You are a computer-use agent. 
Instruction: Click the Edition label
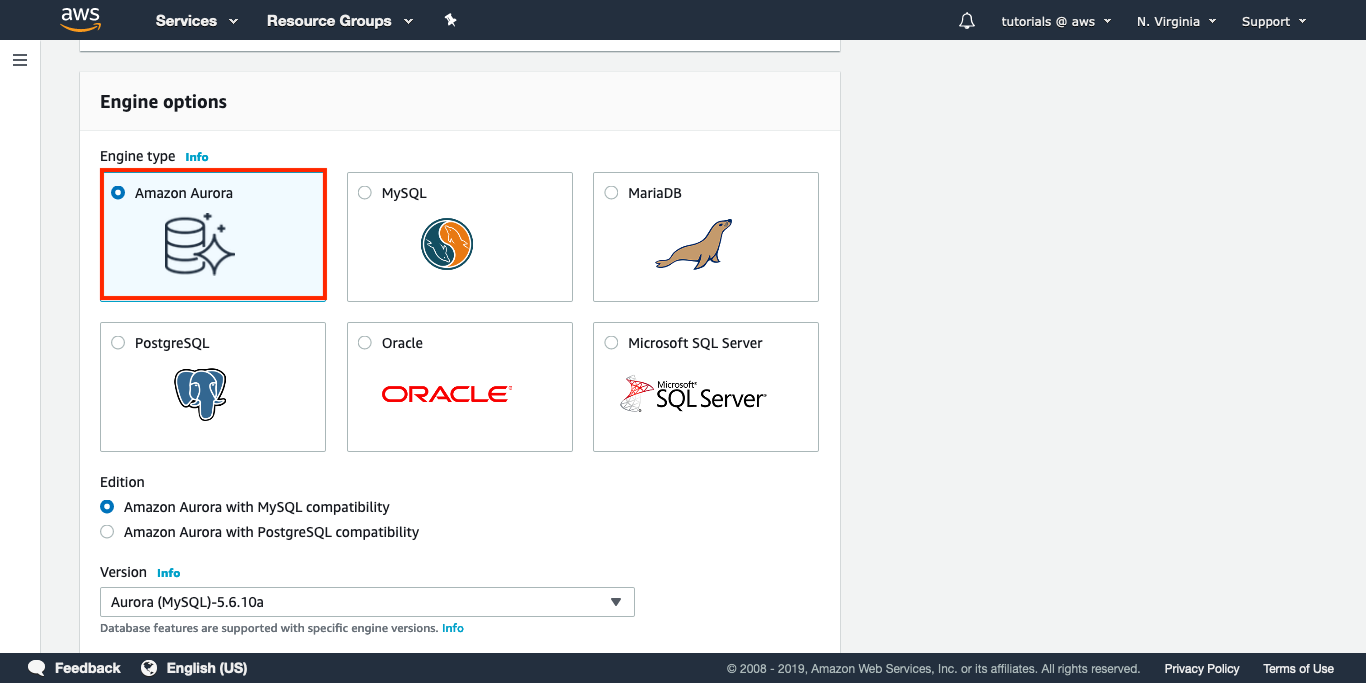122,482
